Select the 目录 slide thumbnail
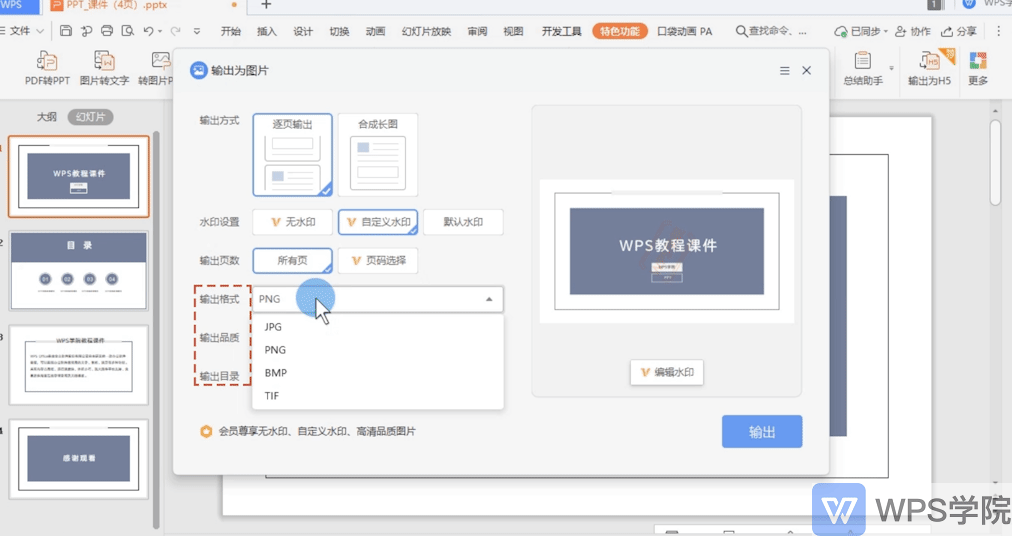Screen dimensions: 1012x536 79,271
